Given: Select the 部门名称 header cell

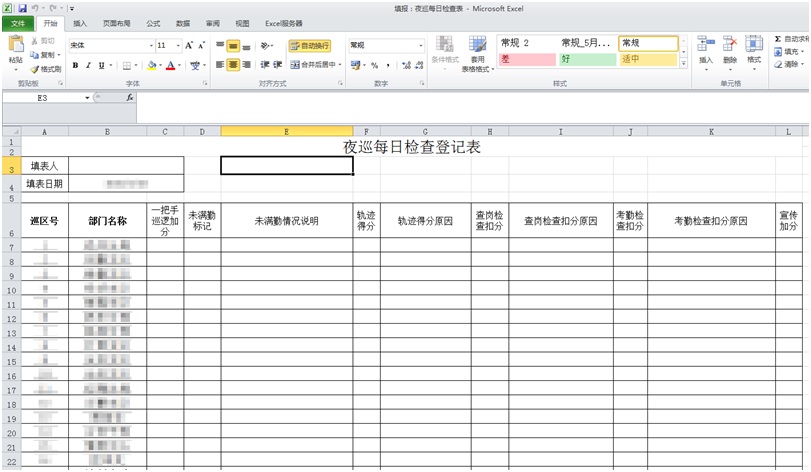Looking at the screenshot, I should click(x=107, y=221).
